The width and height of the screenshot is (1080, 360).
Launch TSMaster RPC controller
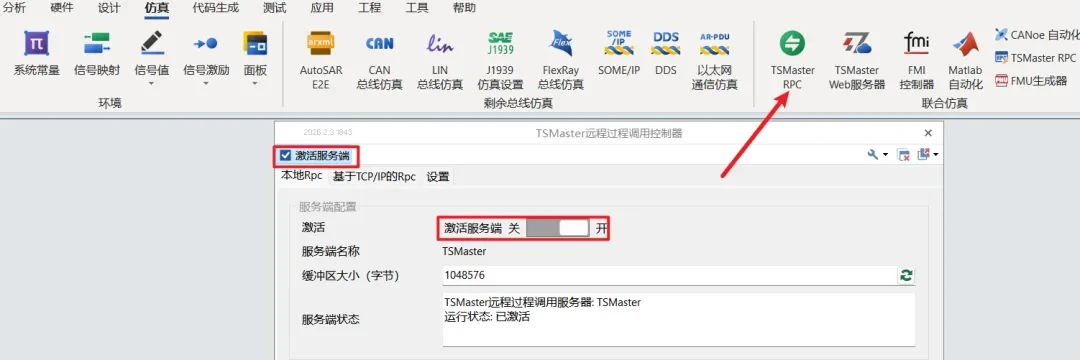click(792, 61)
